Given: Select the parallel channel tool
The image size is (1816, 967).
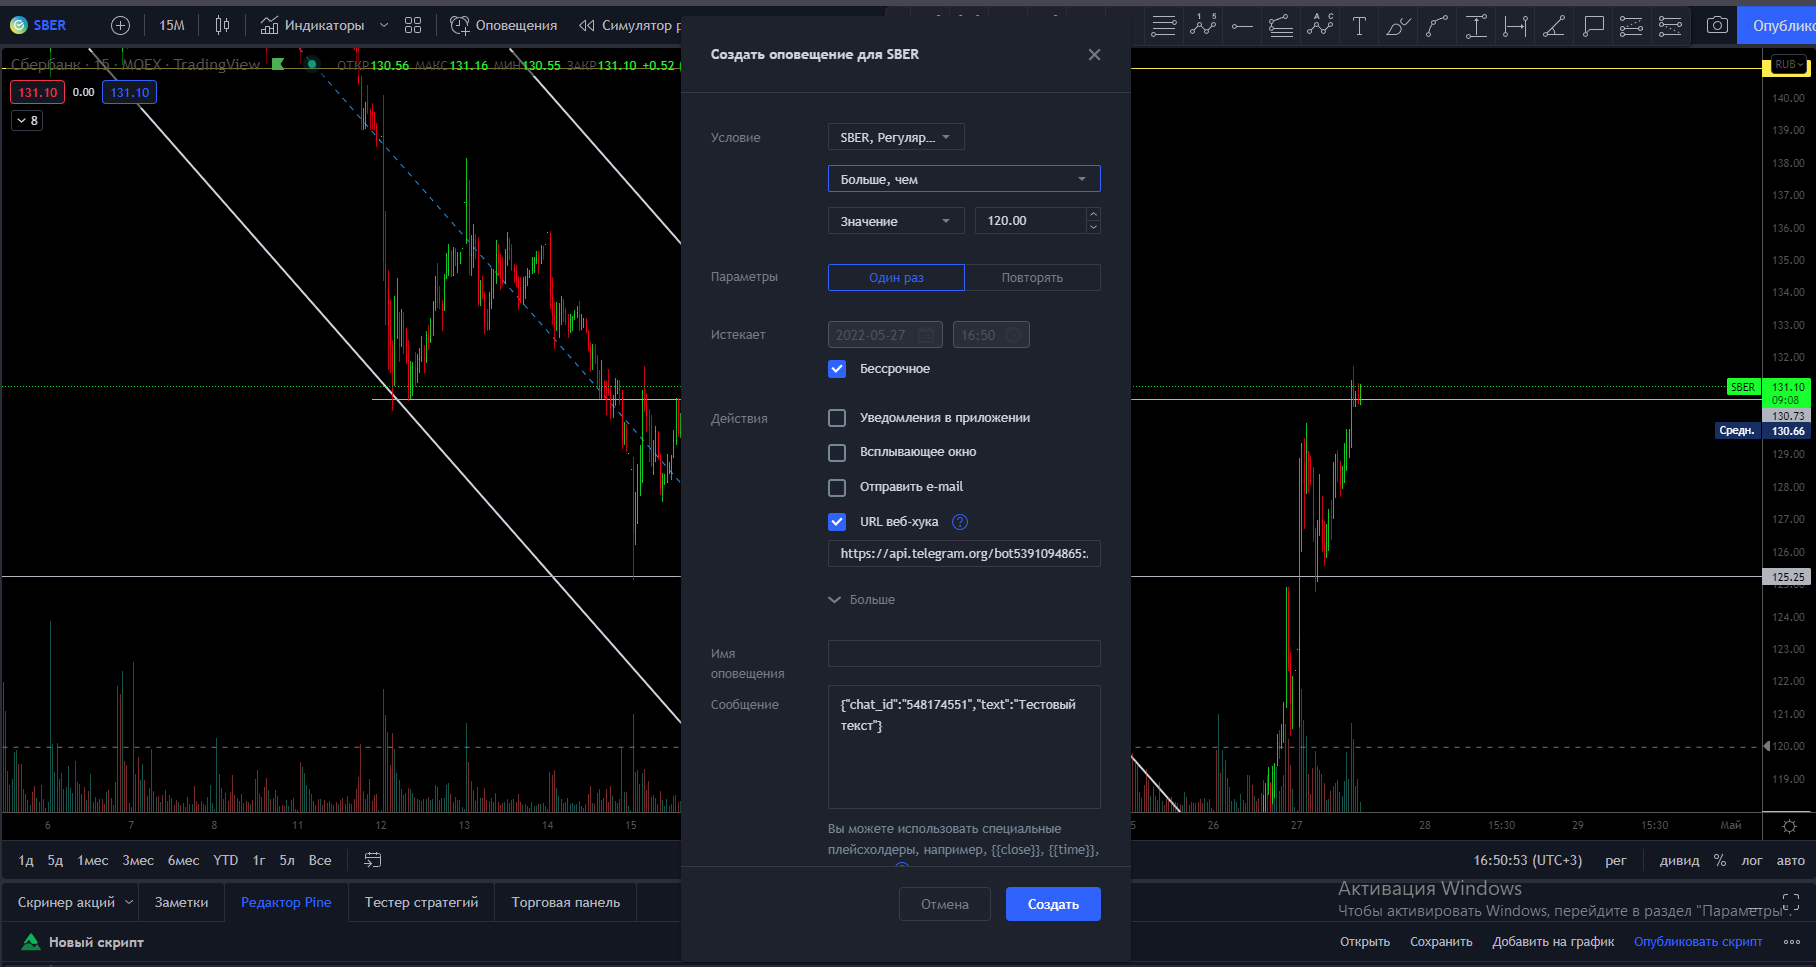Looking at the screenshot, I should click(1631, 26).
